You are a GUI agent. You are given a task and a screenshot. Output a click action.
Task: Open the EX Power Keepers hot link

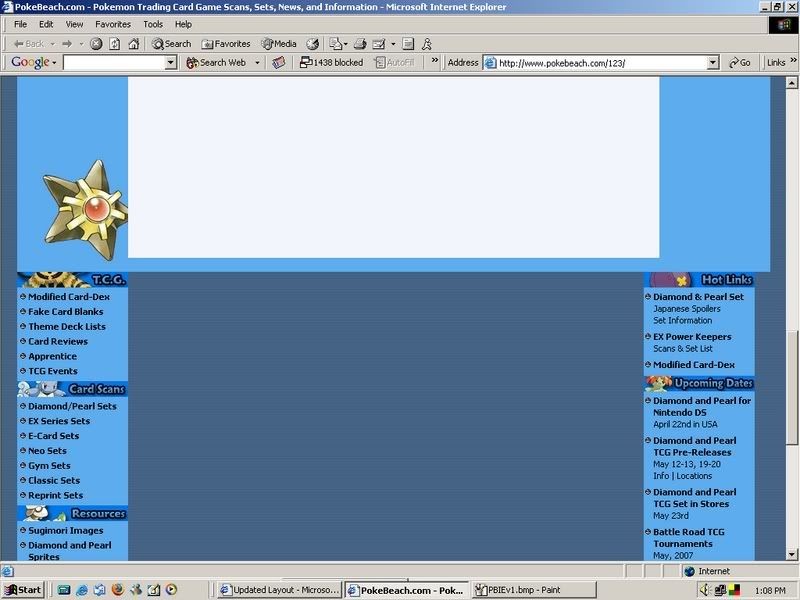692,336
